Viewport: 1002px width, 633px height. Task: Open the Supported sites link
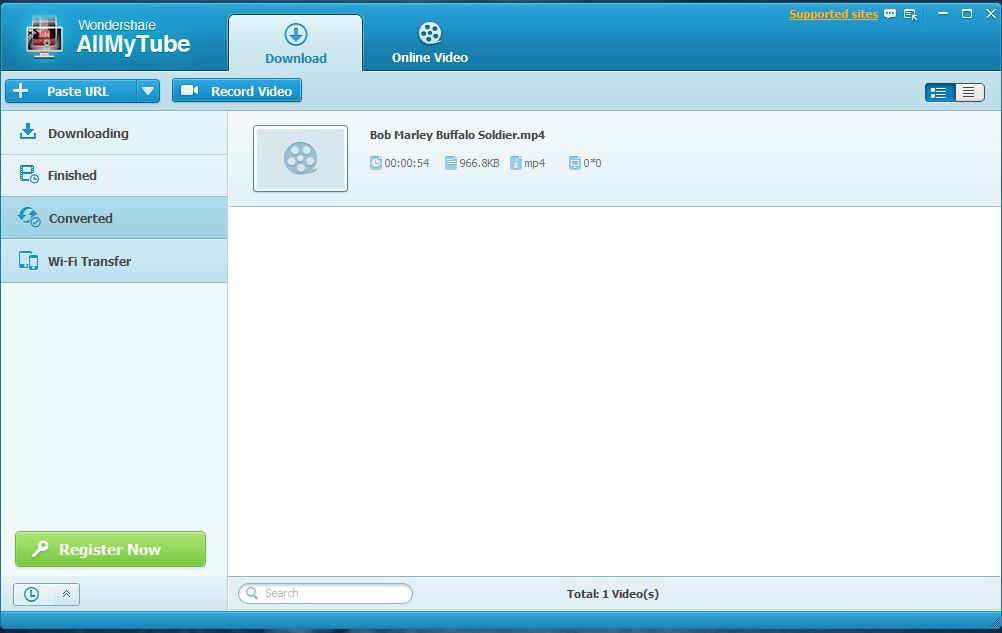833,14
